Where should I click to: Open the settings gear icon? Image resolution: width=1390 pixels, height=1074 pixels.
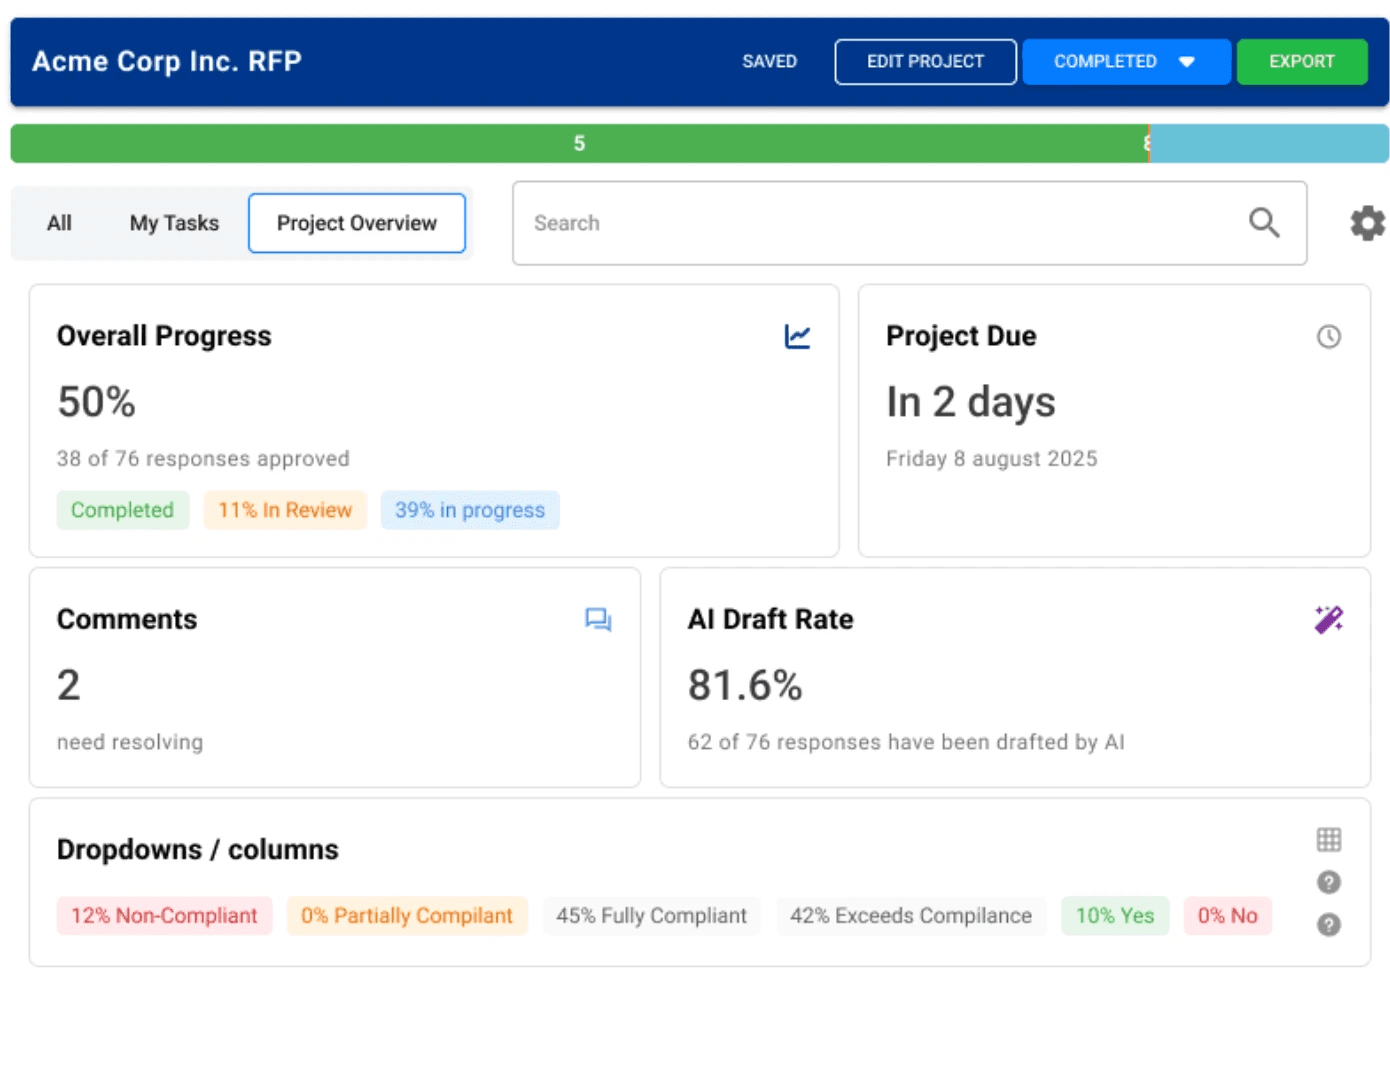pyautogui.click(x=1367, y=223)
